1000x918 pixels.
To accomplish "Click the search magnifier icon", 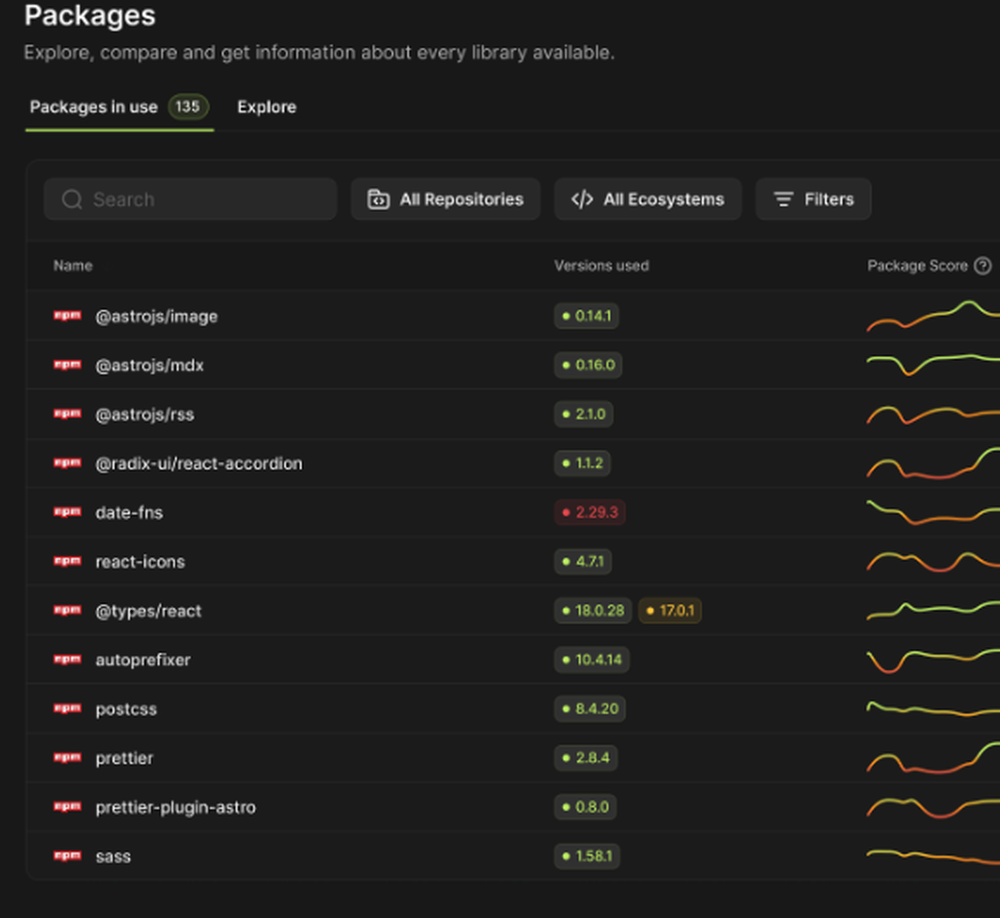I will [x=72, y=200].
